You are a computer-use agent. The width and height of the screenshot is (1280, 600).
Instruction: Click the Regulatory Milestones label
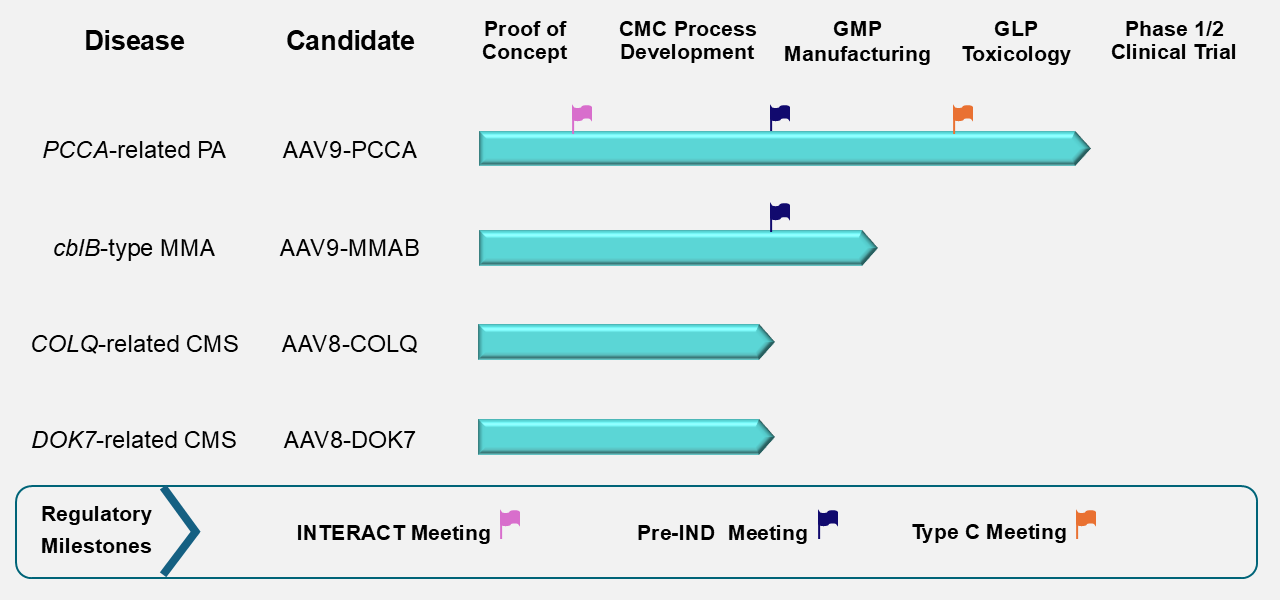point(96,530)
